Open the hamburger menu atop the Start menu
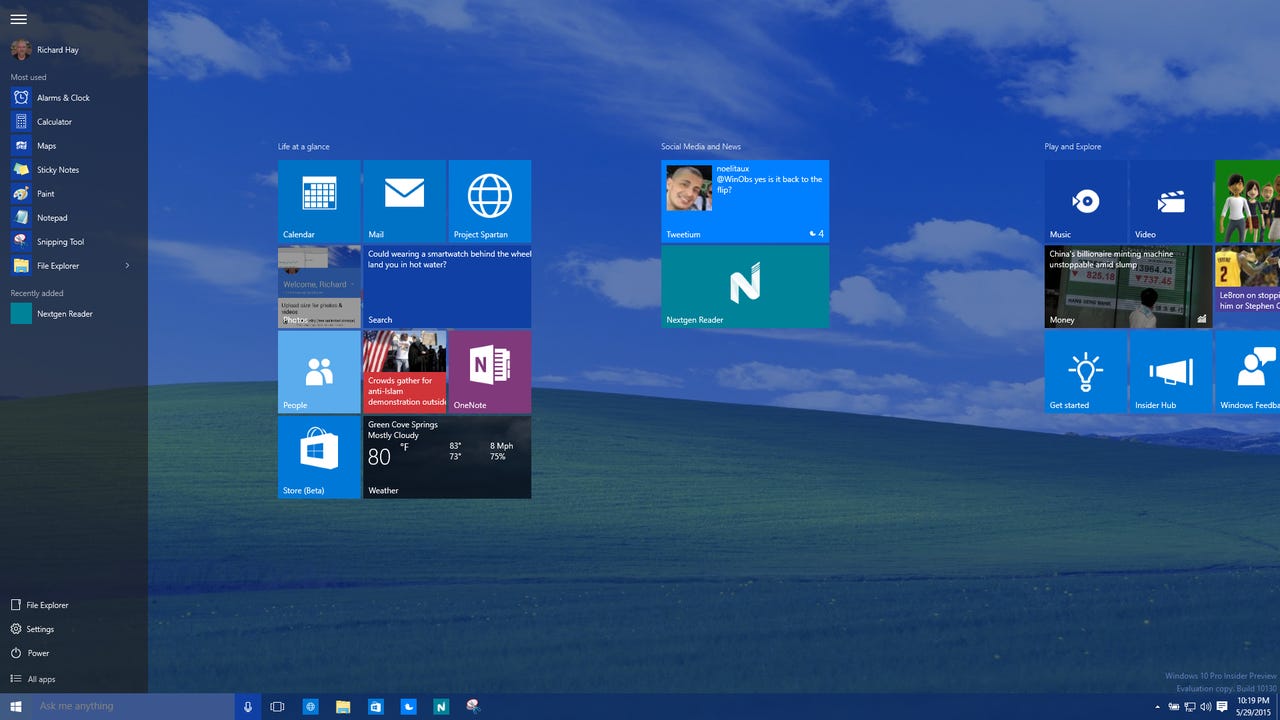 [x=18, y=18]
